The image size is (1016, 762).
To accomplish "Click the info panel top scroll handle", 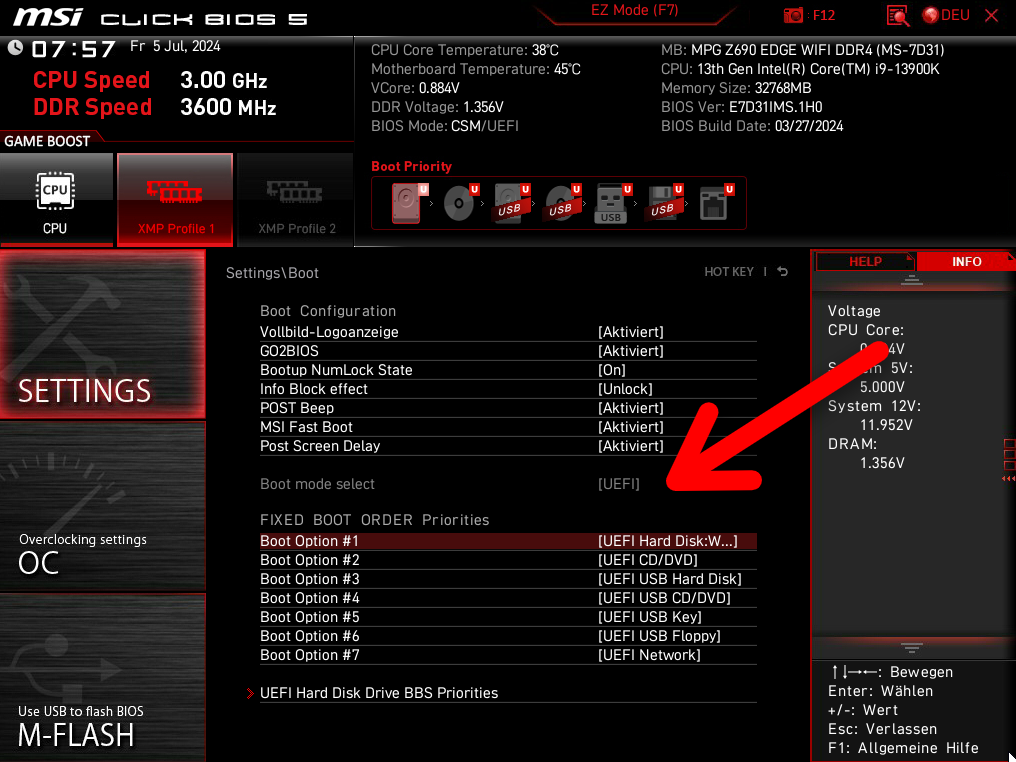I will [911, 280].
